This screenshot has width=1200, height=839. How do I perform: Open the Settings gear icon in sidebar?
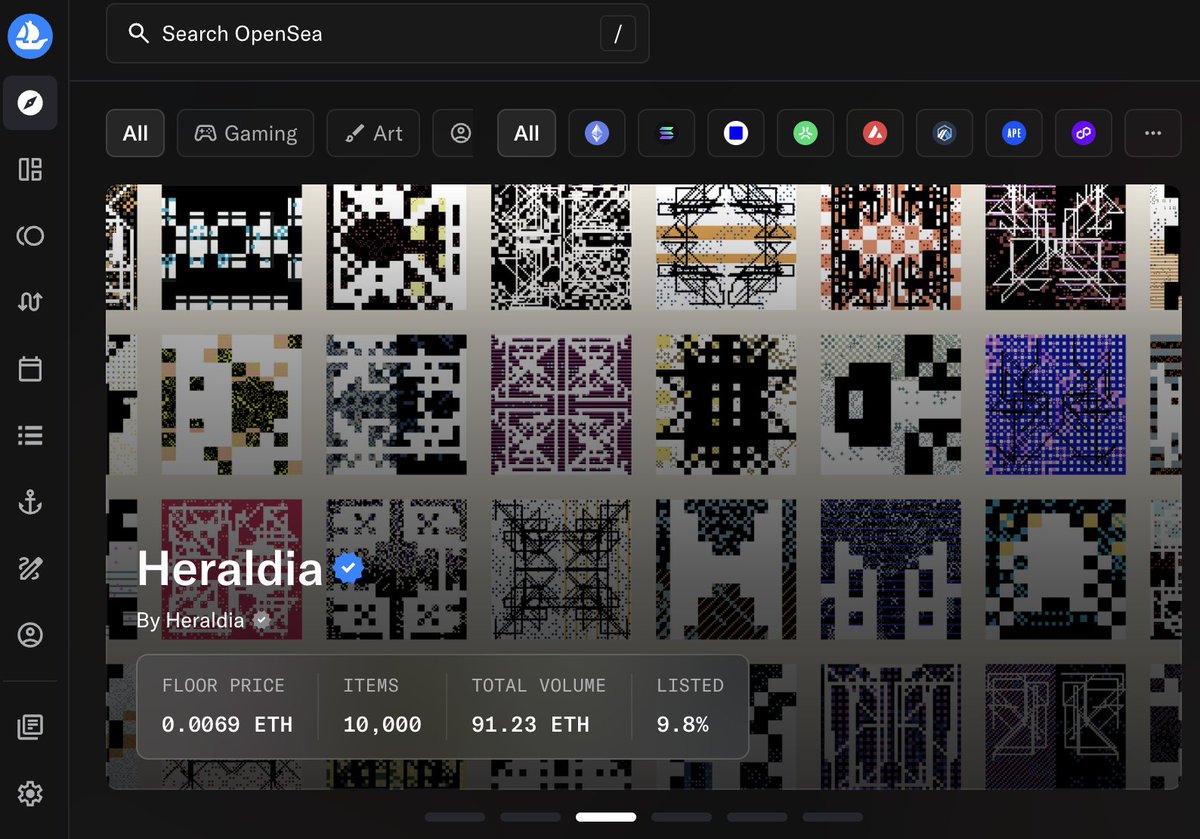click(30, 794)
